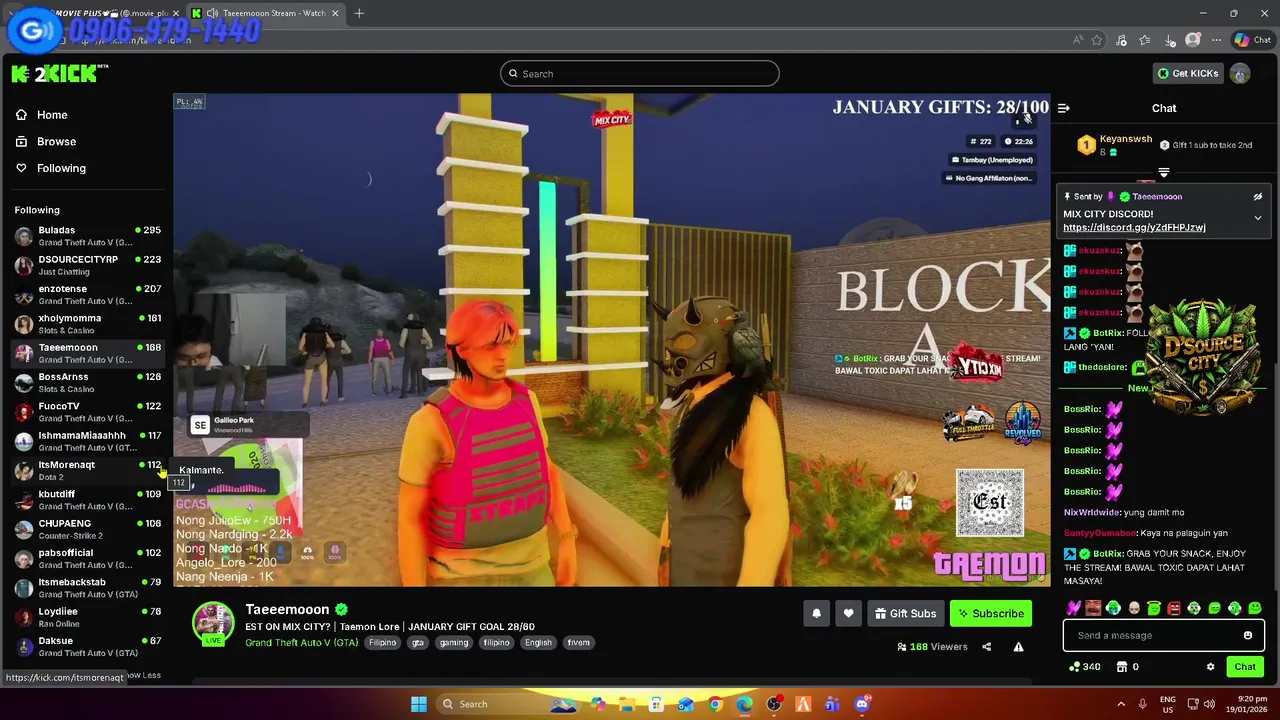Click Keyanswsh top gifter entry
This screenshot has width=1280, height=720.
[x=1115, y=145]
